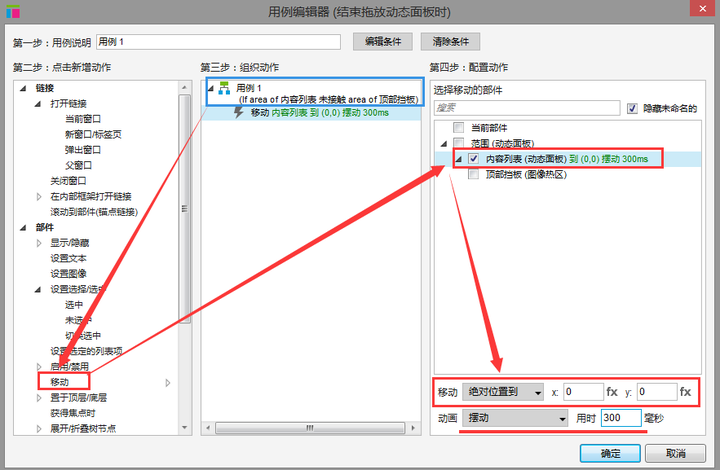Viewport: 720px width, 470px height.
Task: Expand the 在内部框架打开链接 node
Action: [x=39, y=196]
